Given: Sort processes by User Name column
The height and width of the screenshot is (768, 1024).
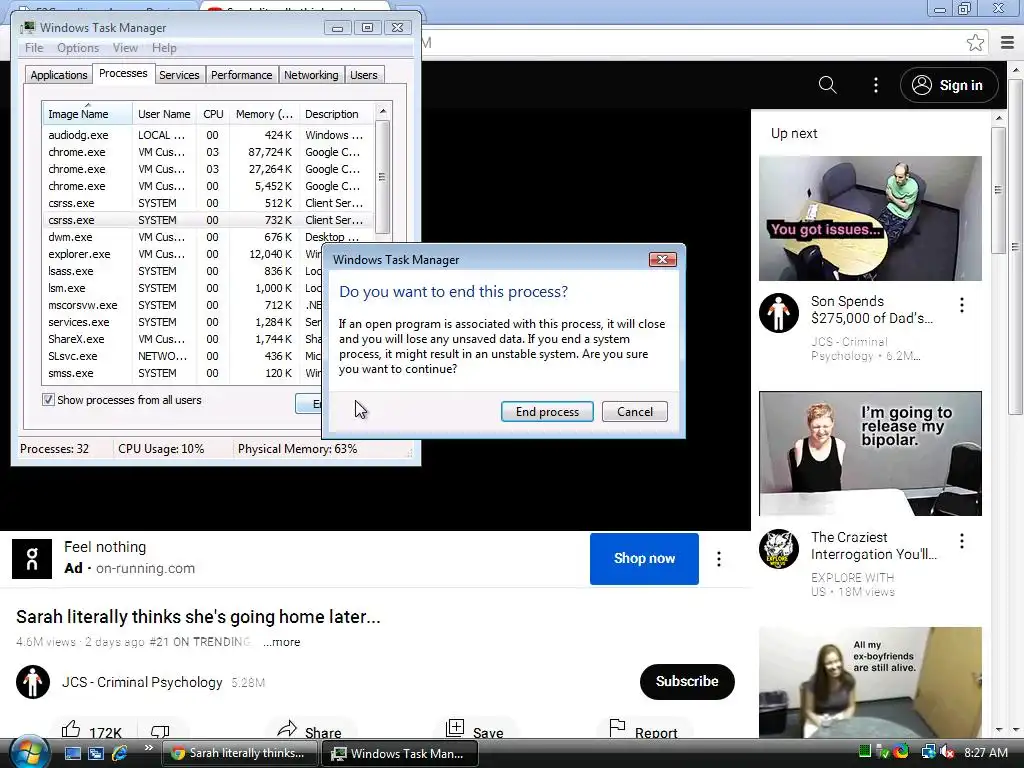Looking at the screenshot, I should (x=164, y=114).
